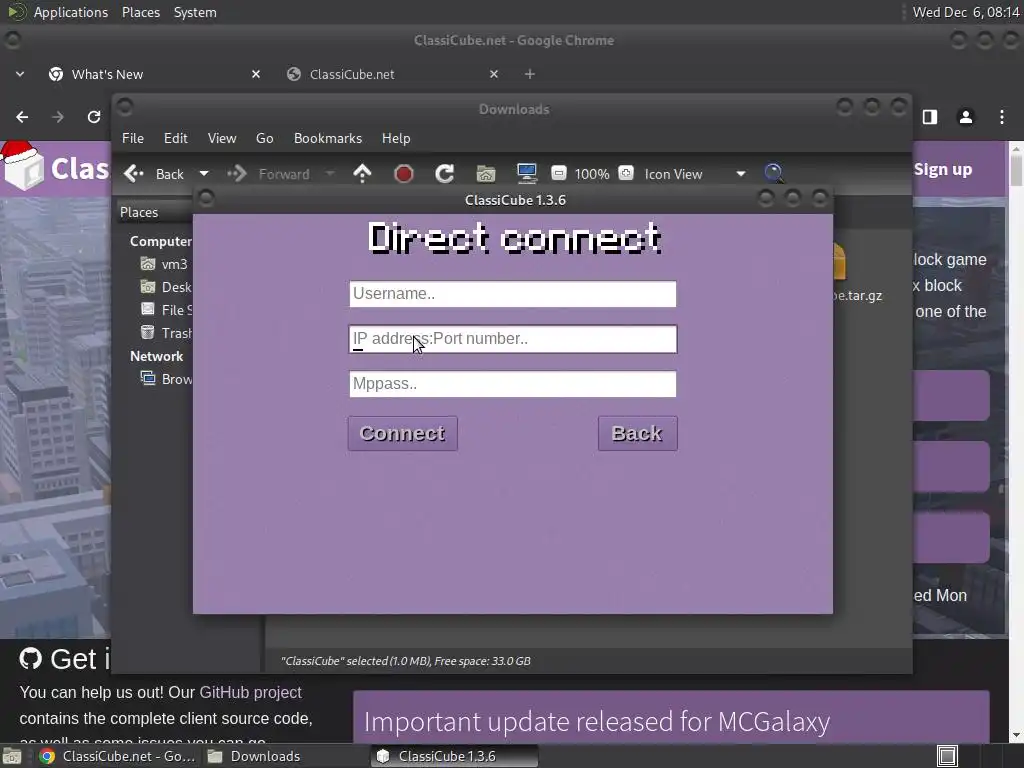This screenshot has height=768, width=1024.
Task: Open vm3 home folder in sidebar
Action: coord(166,264)
